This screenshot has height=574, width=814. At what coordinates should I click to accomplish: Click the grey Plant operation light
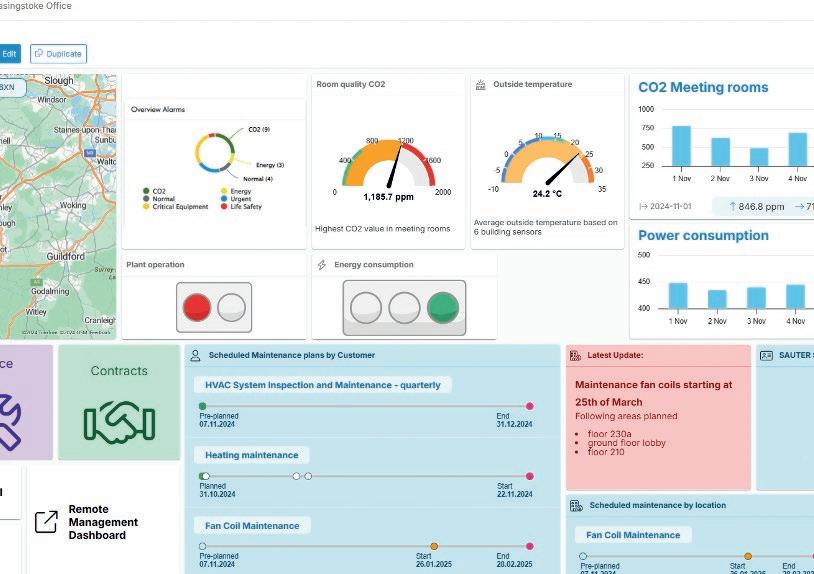pos(232,307)
